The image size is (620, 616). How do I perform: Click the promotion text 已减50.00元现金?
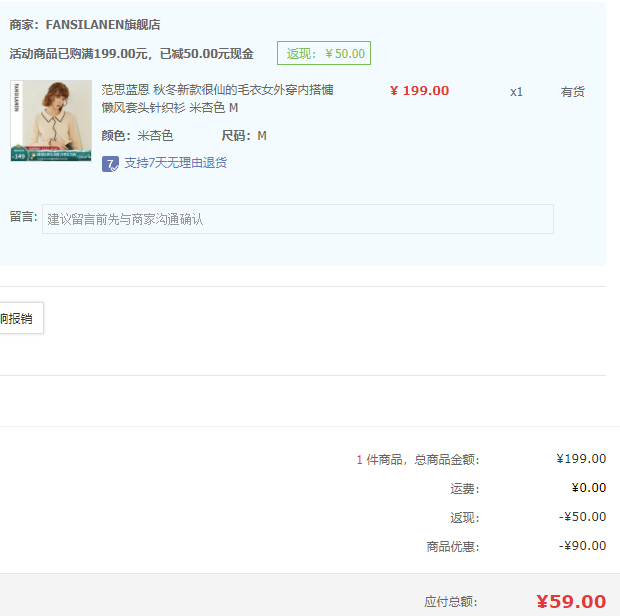(206, 54)
